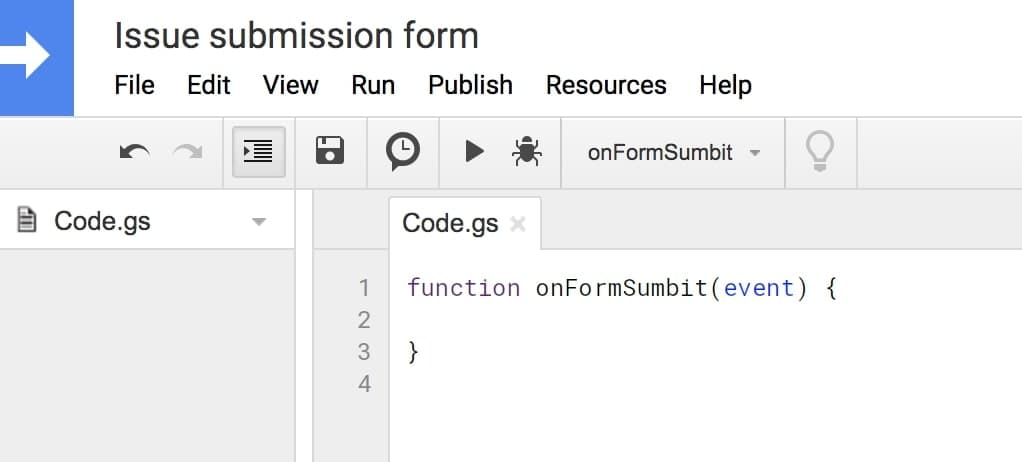This screenshot has height=462, width=1022.
Task: Run the selected function
Action: point(474,151)
